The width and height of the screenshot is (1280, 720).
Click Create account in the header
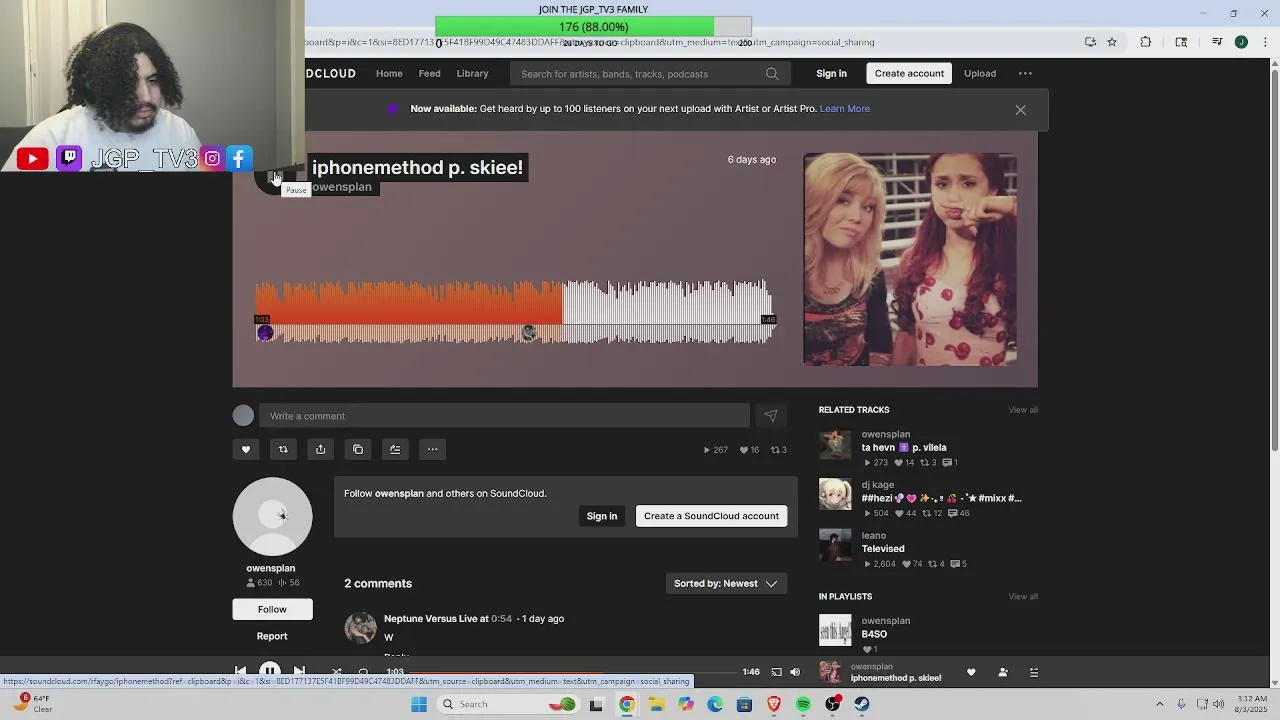click(x=909, y=73)
